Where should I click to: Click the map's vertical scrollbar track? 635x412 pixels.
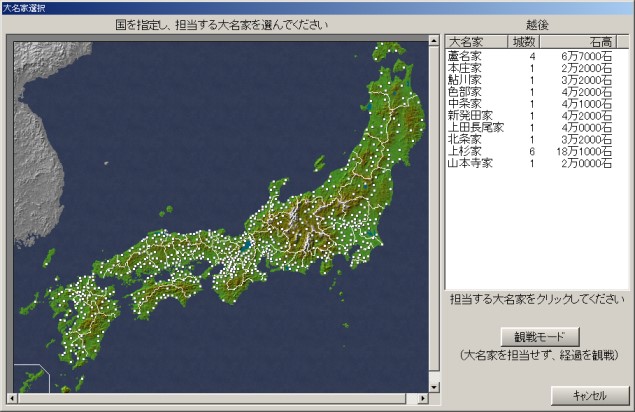(434, 377)
